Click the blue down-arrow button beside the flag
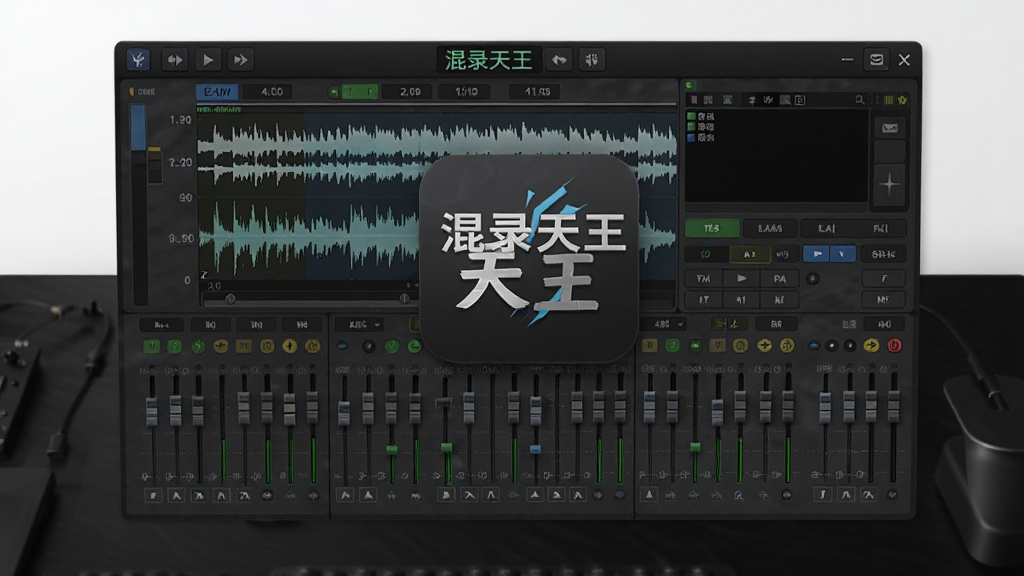The height and width of the screenshot is (576, 1024). (842, 254)
